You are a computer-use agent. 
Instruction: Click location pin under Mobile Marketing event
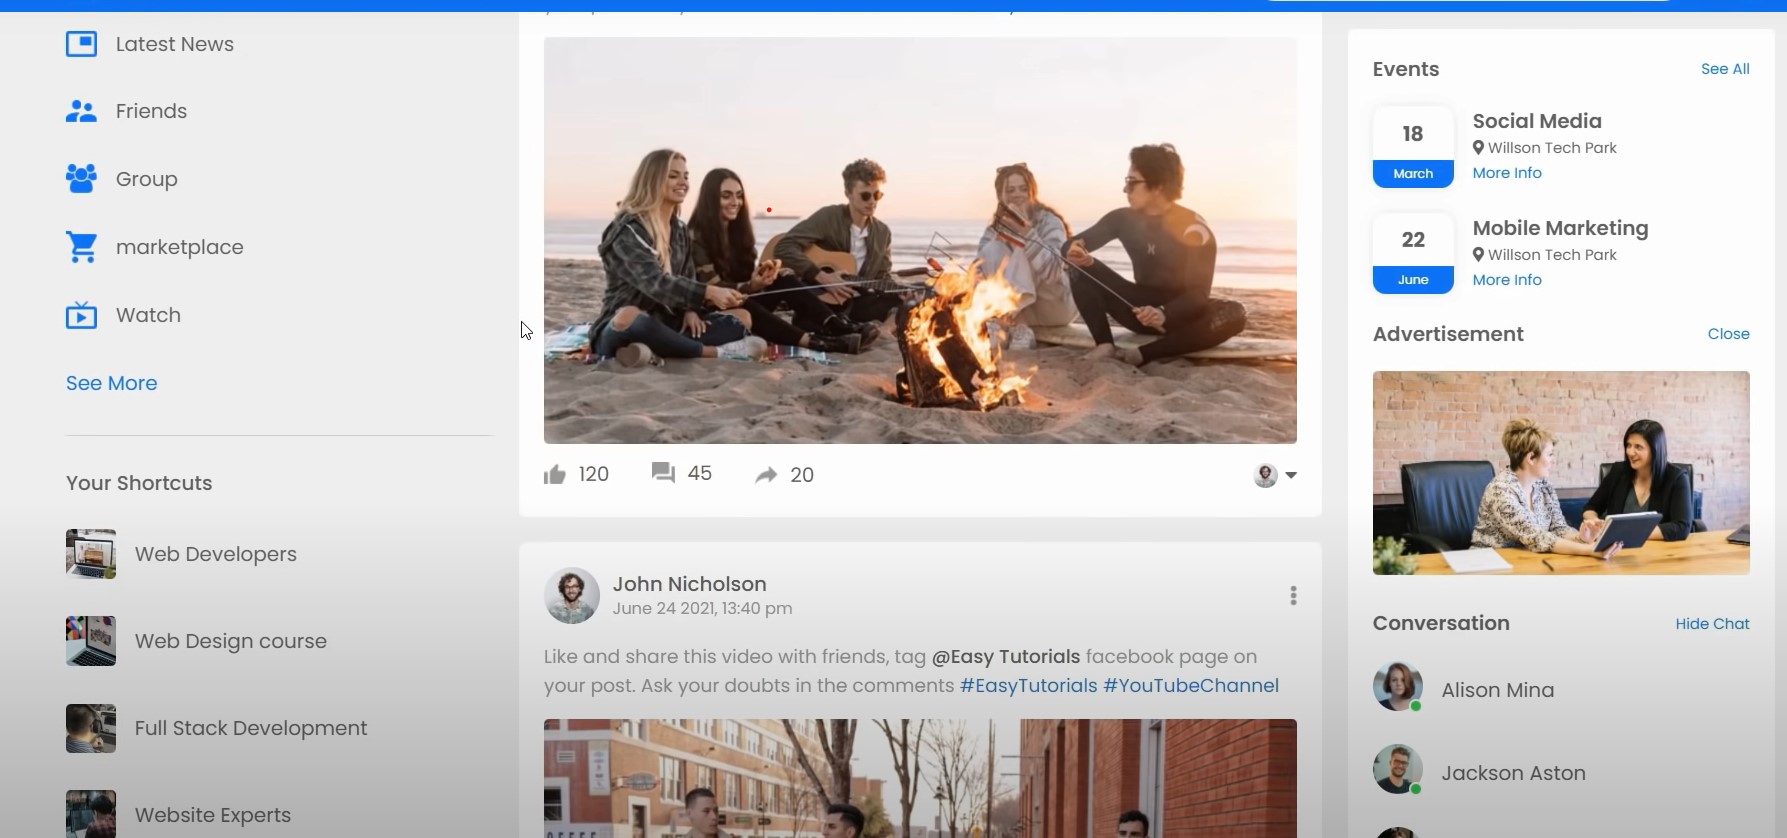[1478, 255]
